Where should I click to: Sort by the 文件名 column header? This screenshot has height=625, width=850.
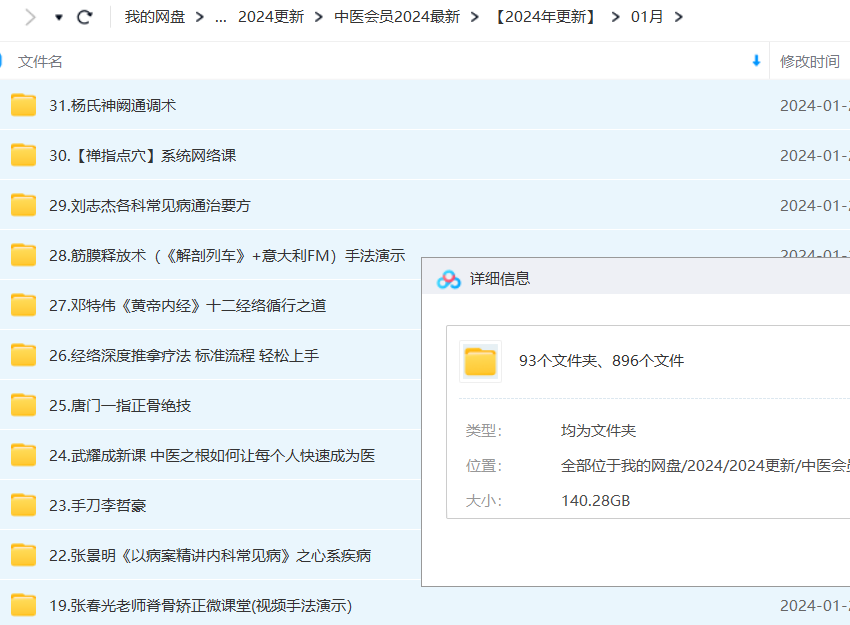pyautogui.click(x=41, y=61)
